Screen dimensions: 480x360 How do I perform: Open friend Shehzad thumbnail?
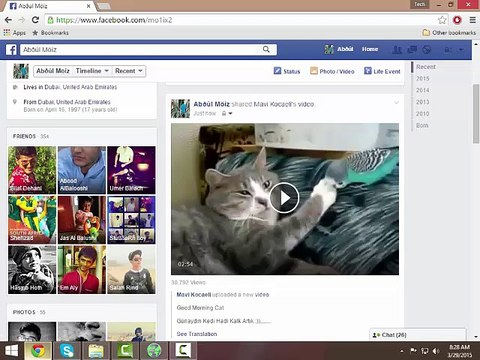[32, 220]
